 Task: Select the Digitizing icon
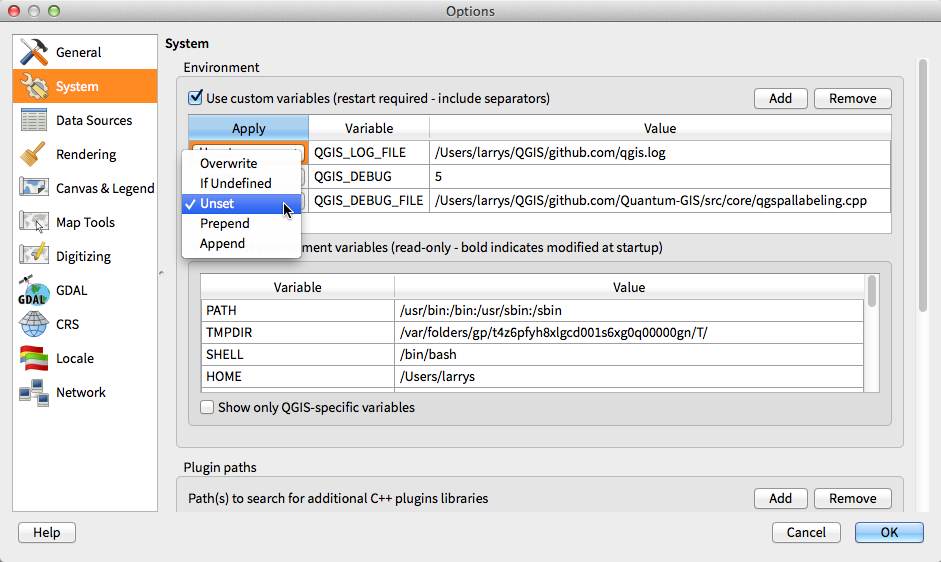coord(34,256)
